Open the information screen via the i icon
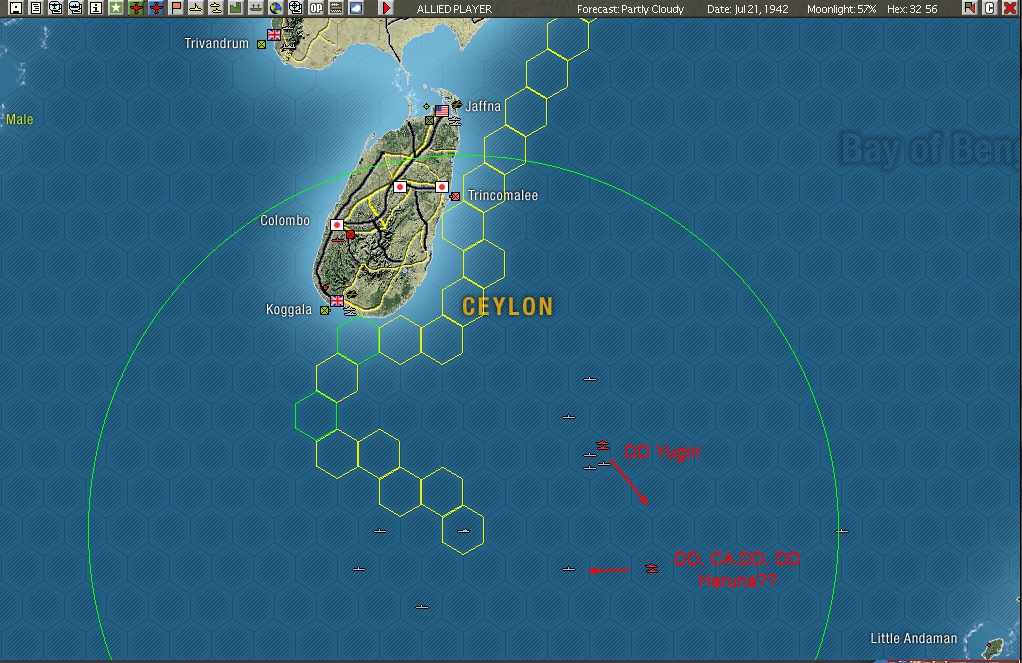 [x=95, y=8]
